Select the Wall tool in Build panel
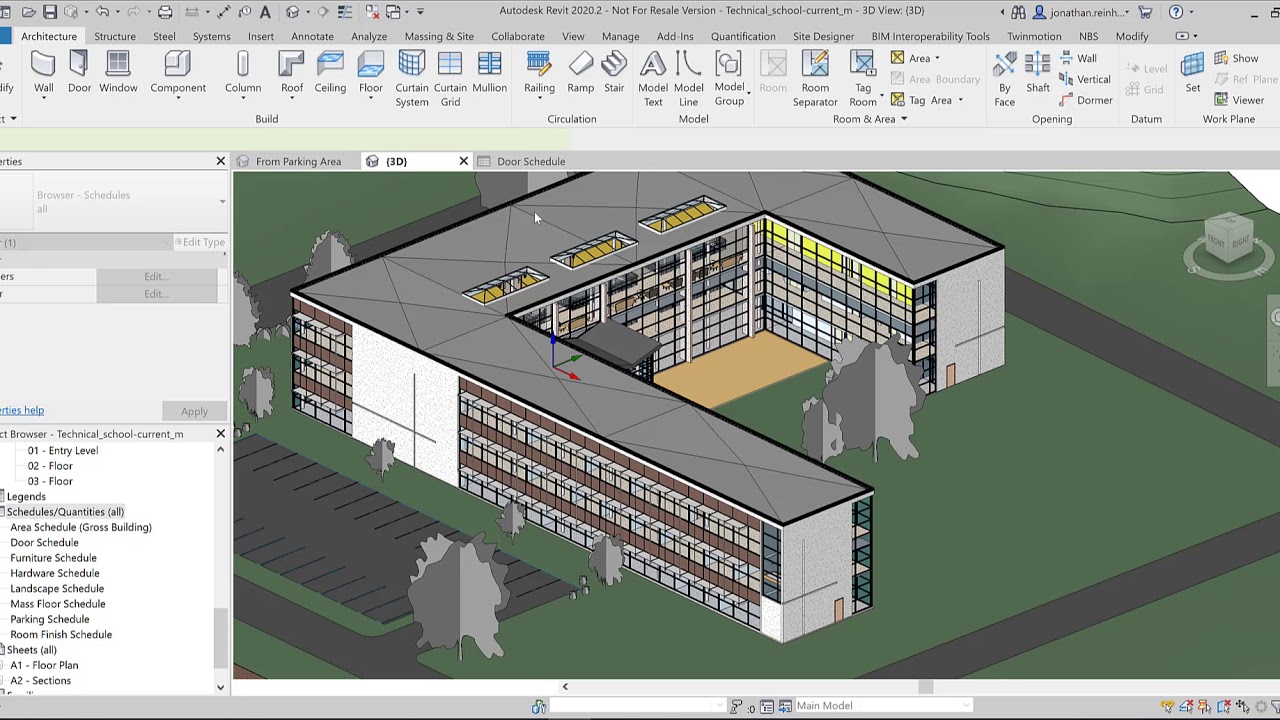Screen dimensions: 1280x720 (43, 73)
